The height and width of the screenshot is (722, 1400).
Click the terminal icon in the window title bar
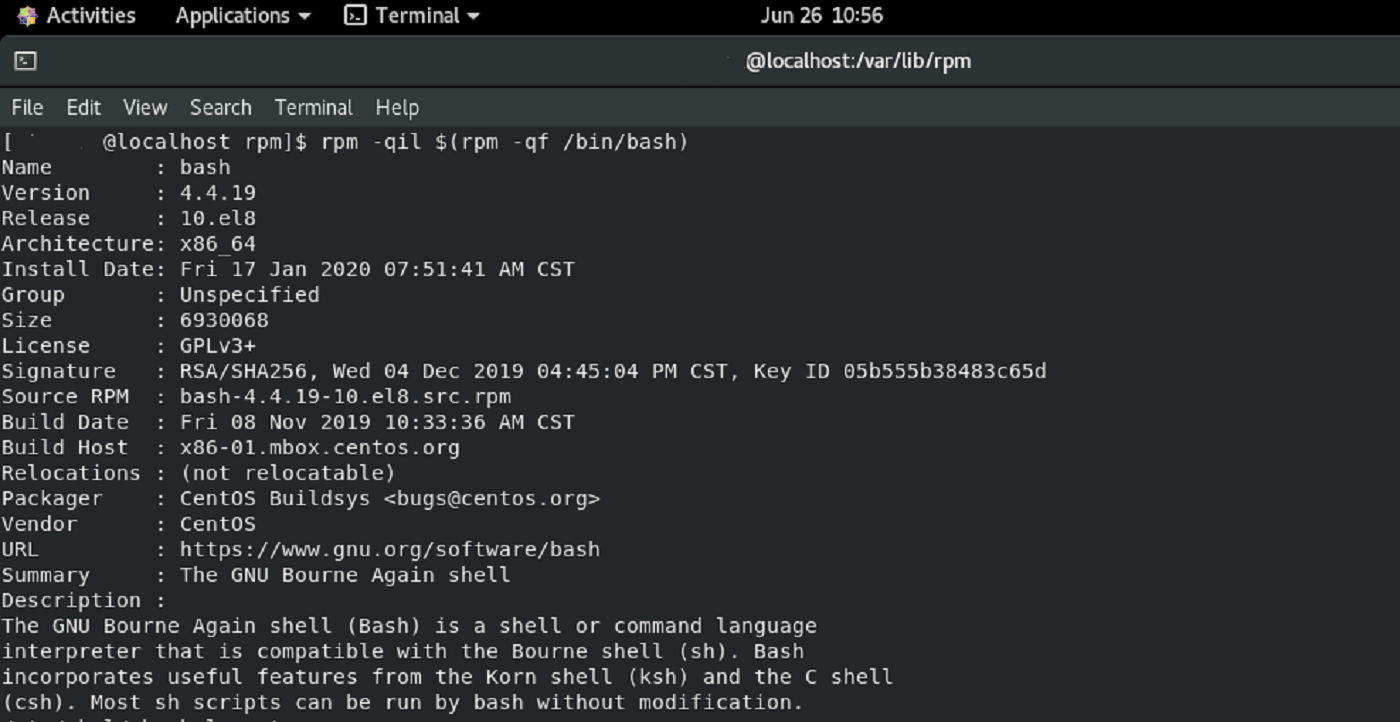[x=26, y=61]
